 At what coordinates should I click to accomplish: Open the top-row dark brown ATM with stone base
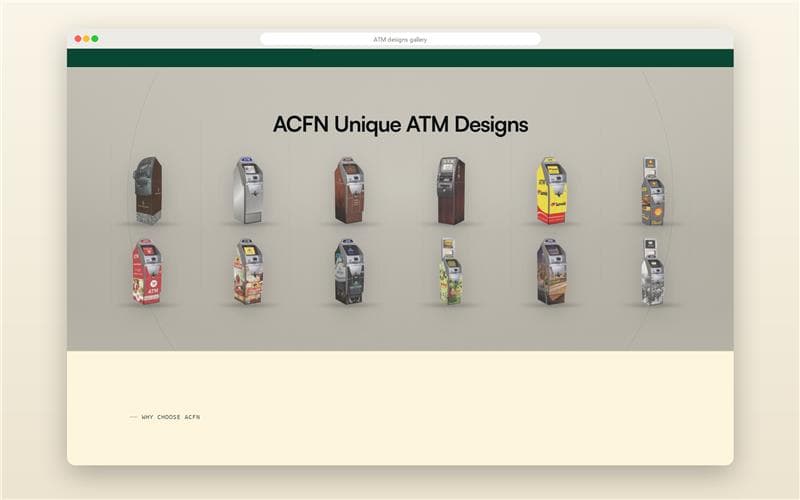point(147,190)
